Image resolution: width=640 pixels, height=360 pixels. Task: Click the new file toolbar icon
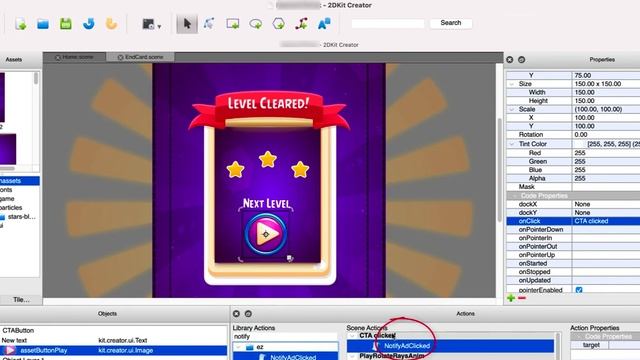[x=20, y=24]
